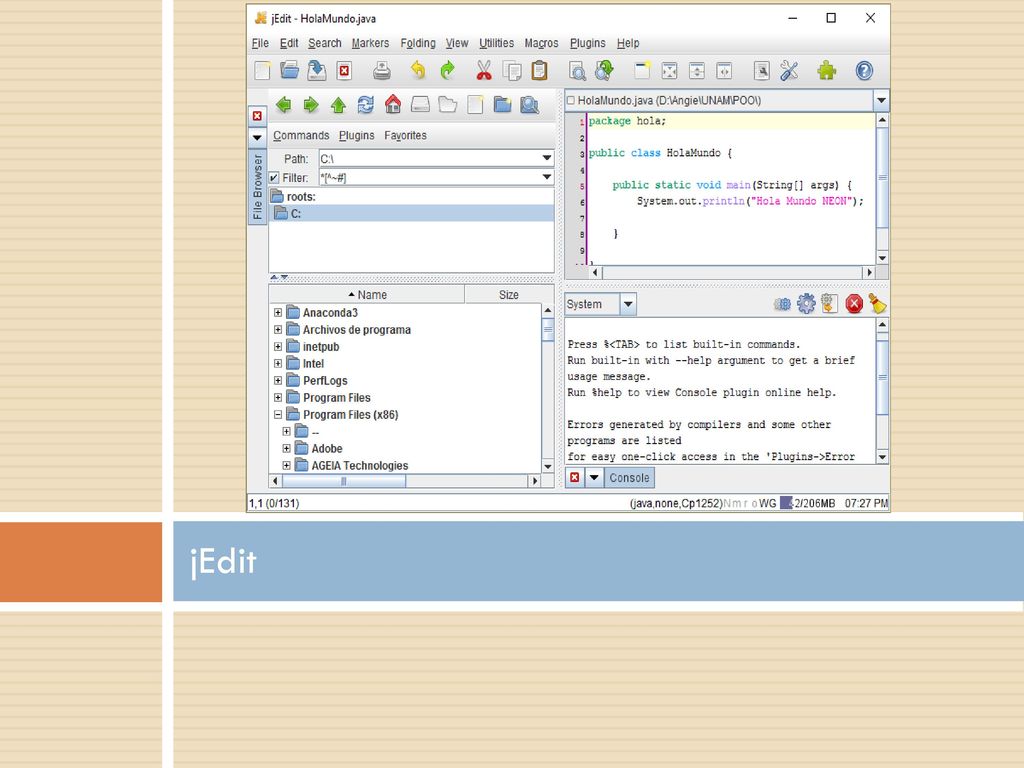Image resolution: width=1024 pixels, height=768 pixels.
Task: Open the System shell dropdown
Action: pyautogui.click(x=628, y=304)
